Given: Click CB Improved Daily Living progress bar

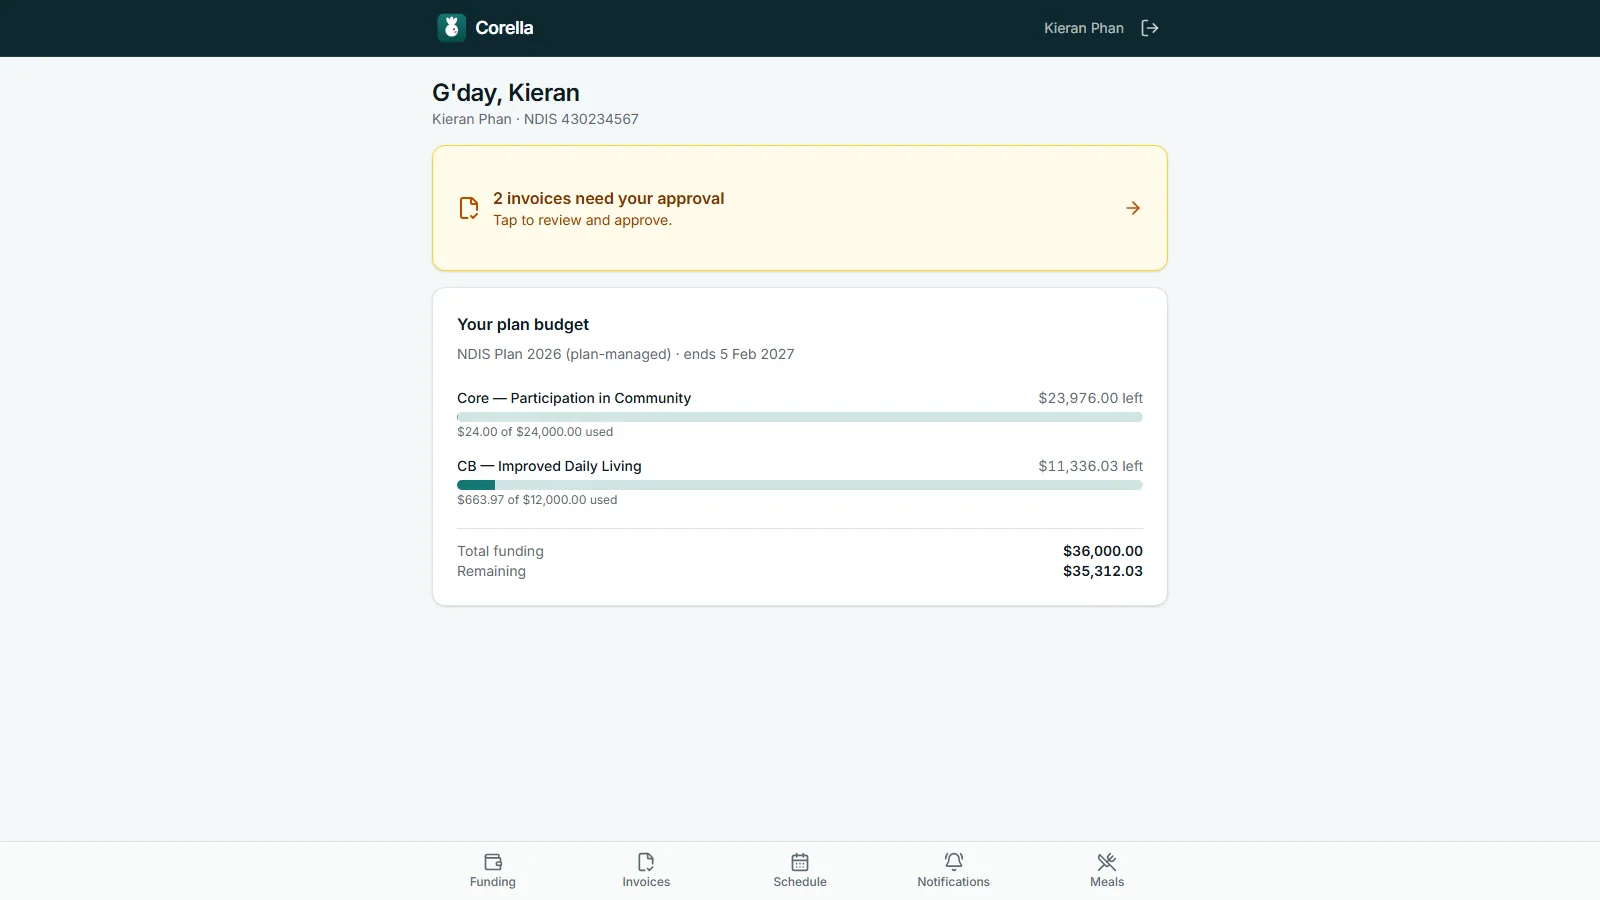Looking at the screenshot, I should pyautogui.click(x=800, y=485).
